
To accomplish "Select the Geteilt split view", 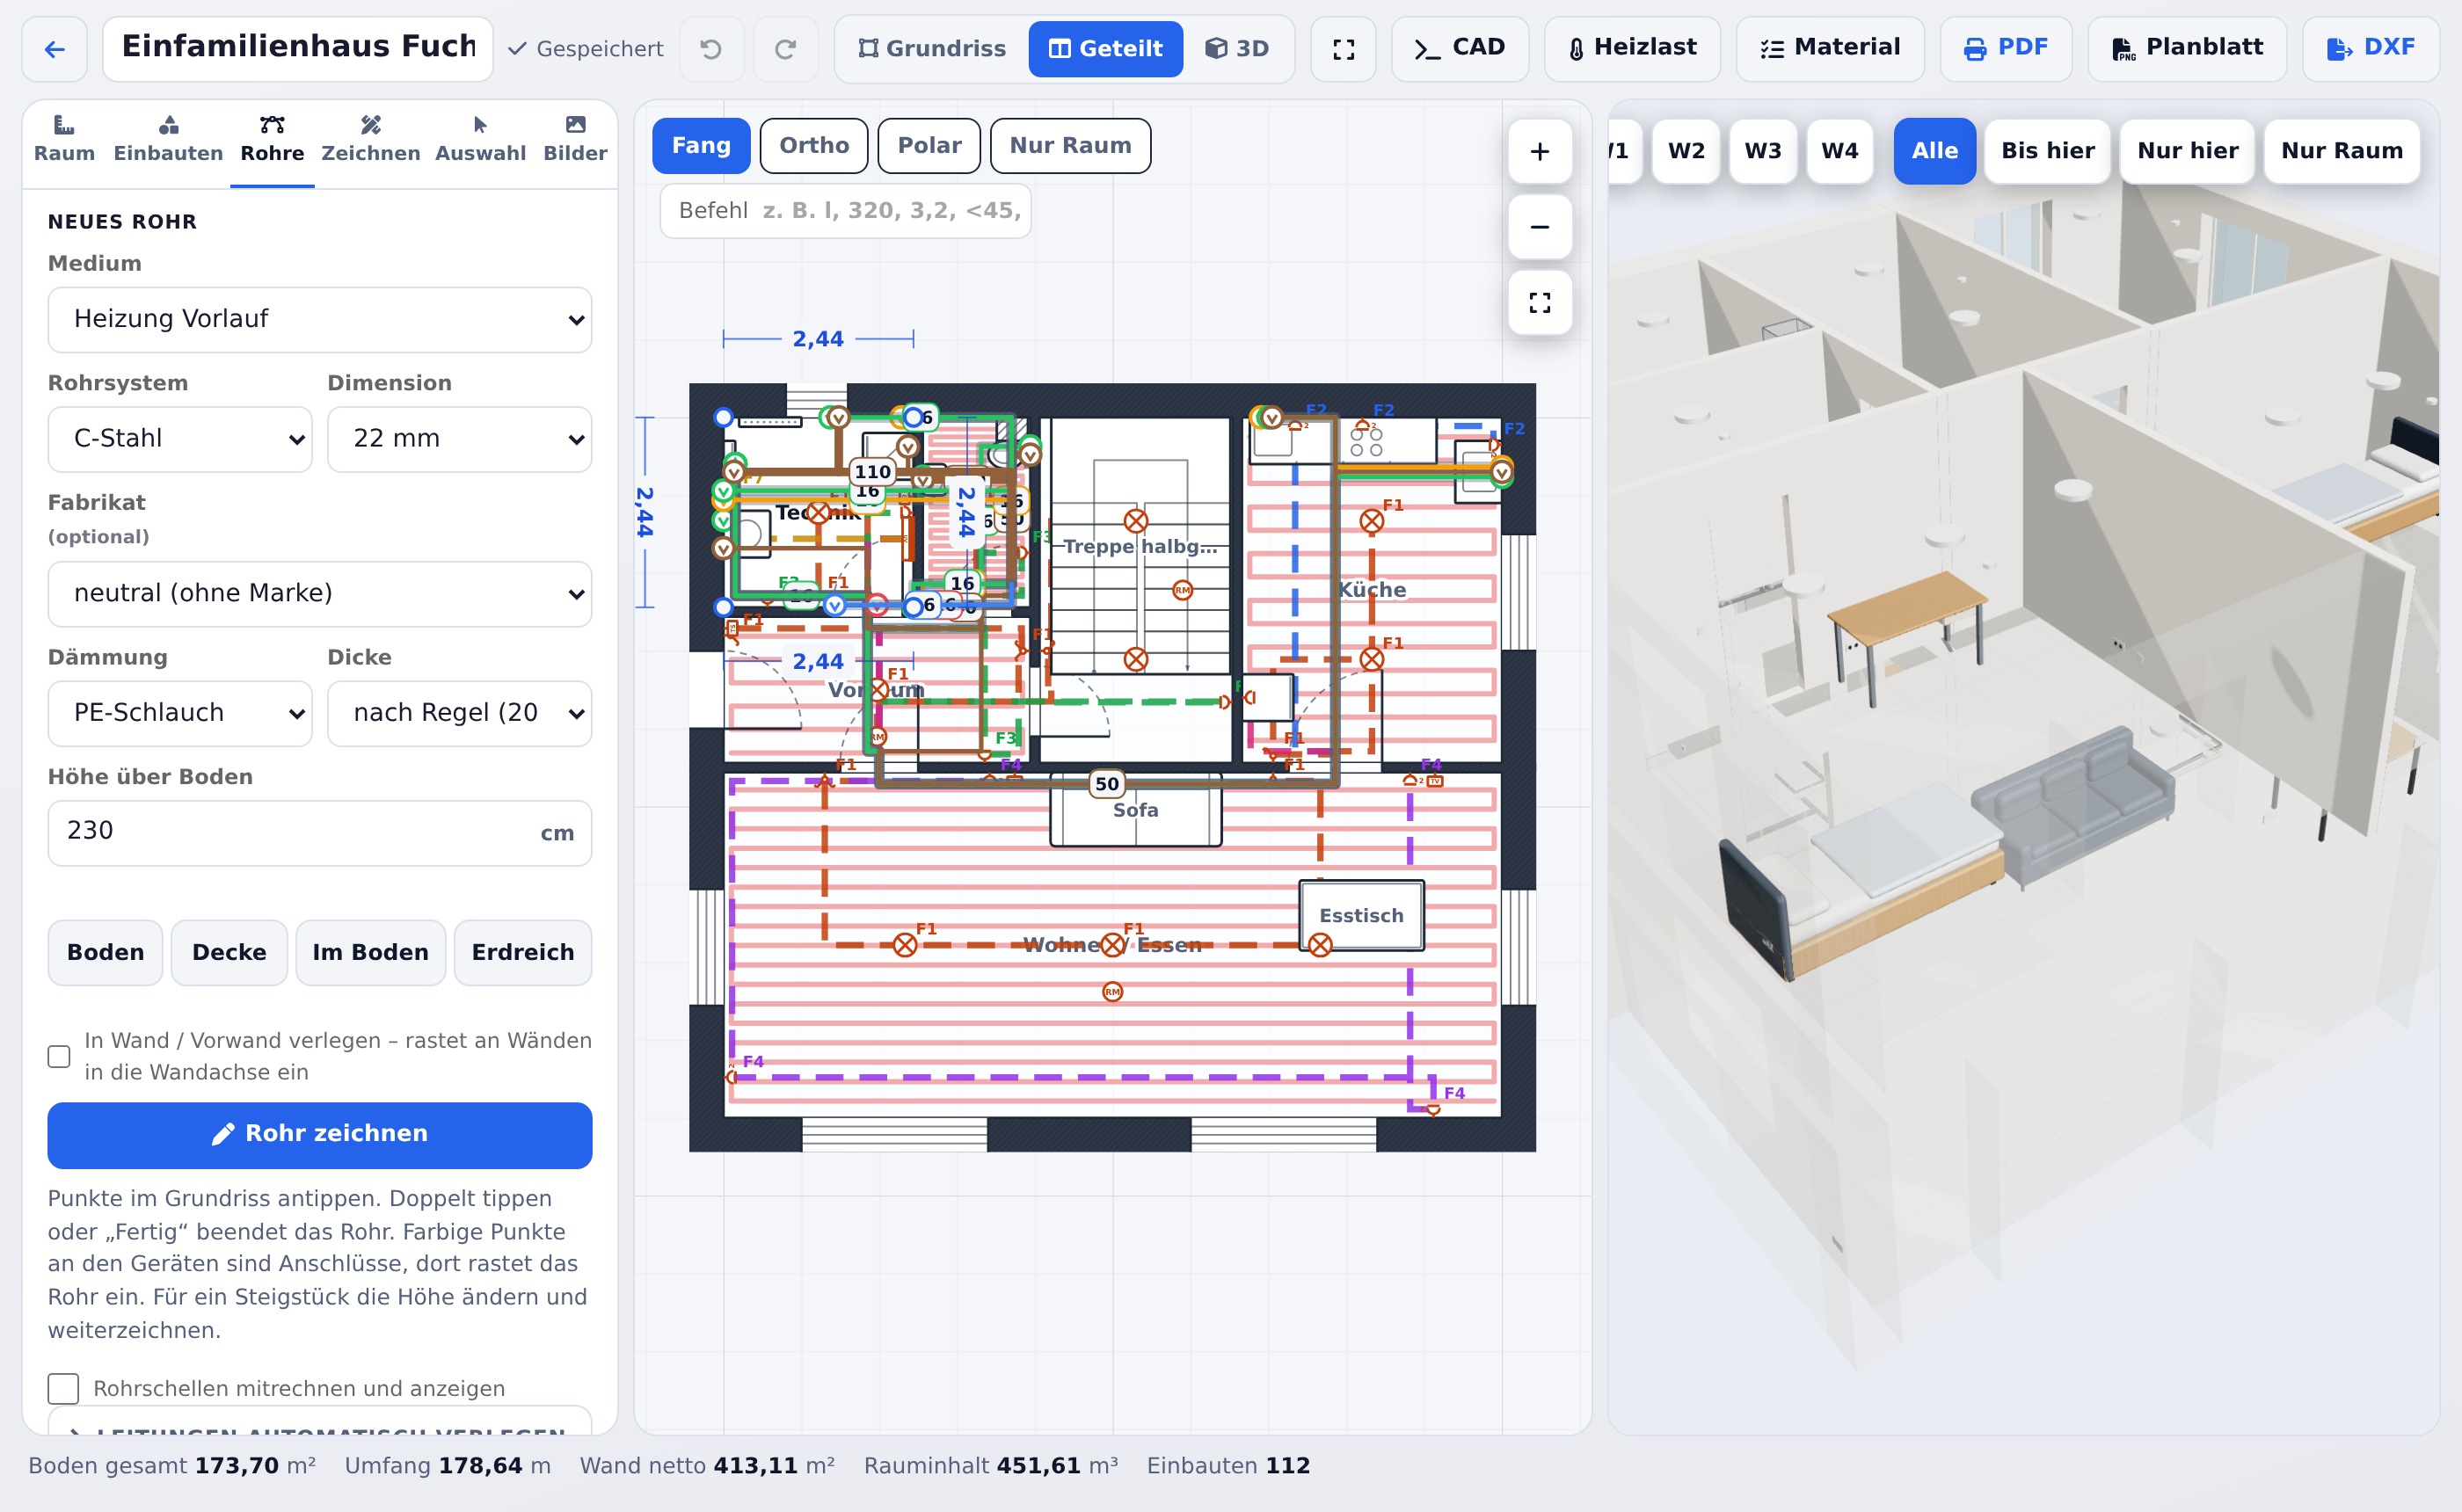I will 1105,49.
